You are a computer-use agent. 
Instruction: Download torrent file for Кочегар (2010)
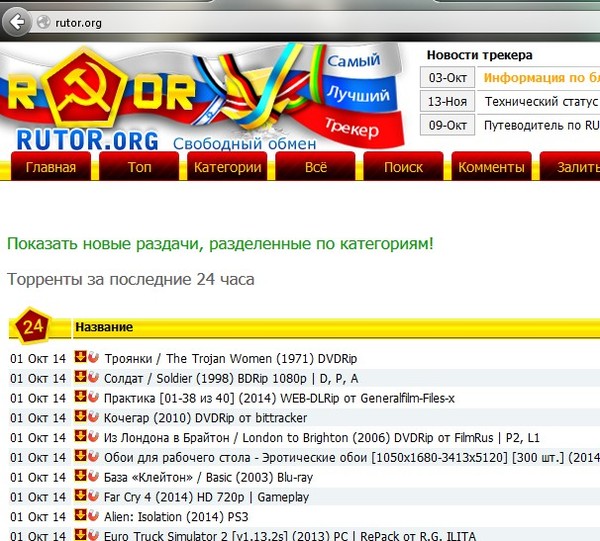coord(80,416)
